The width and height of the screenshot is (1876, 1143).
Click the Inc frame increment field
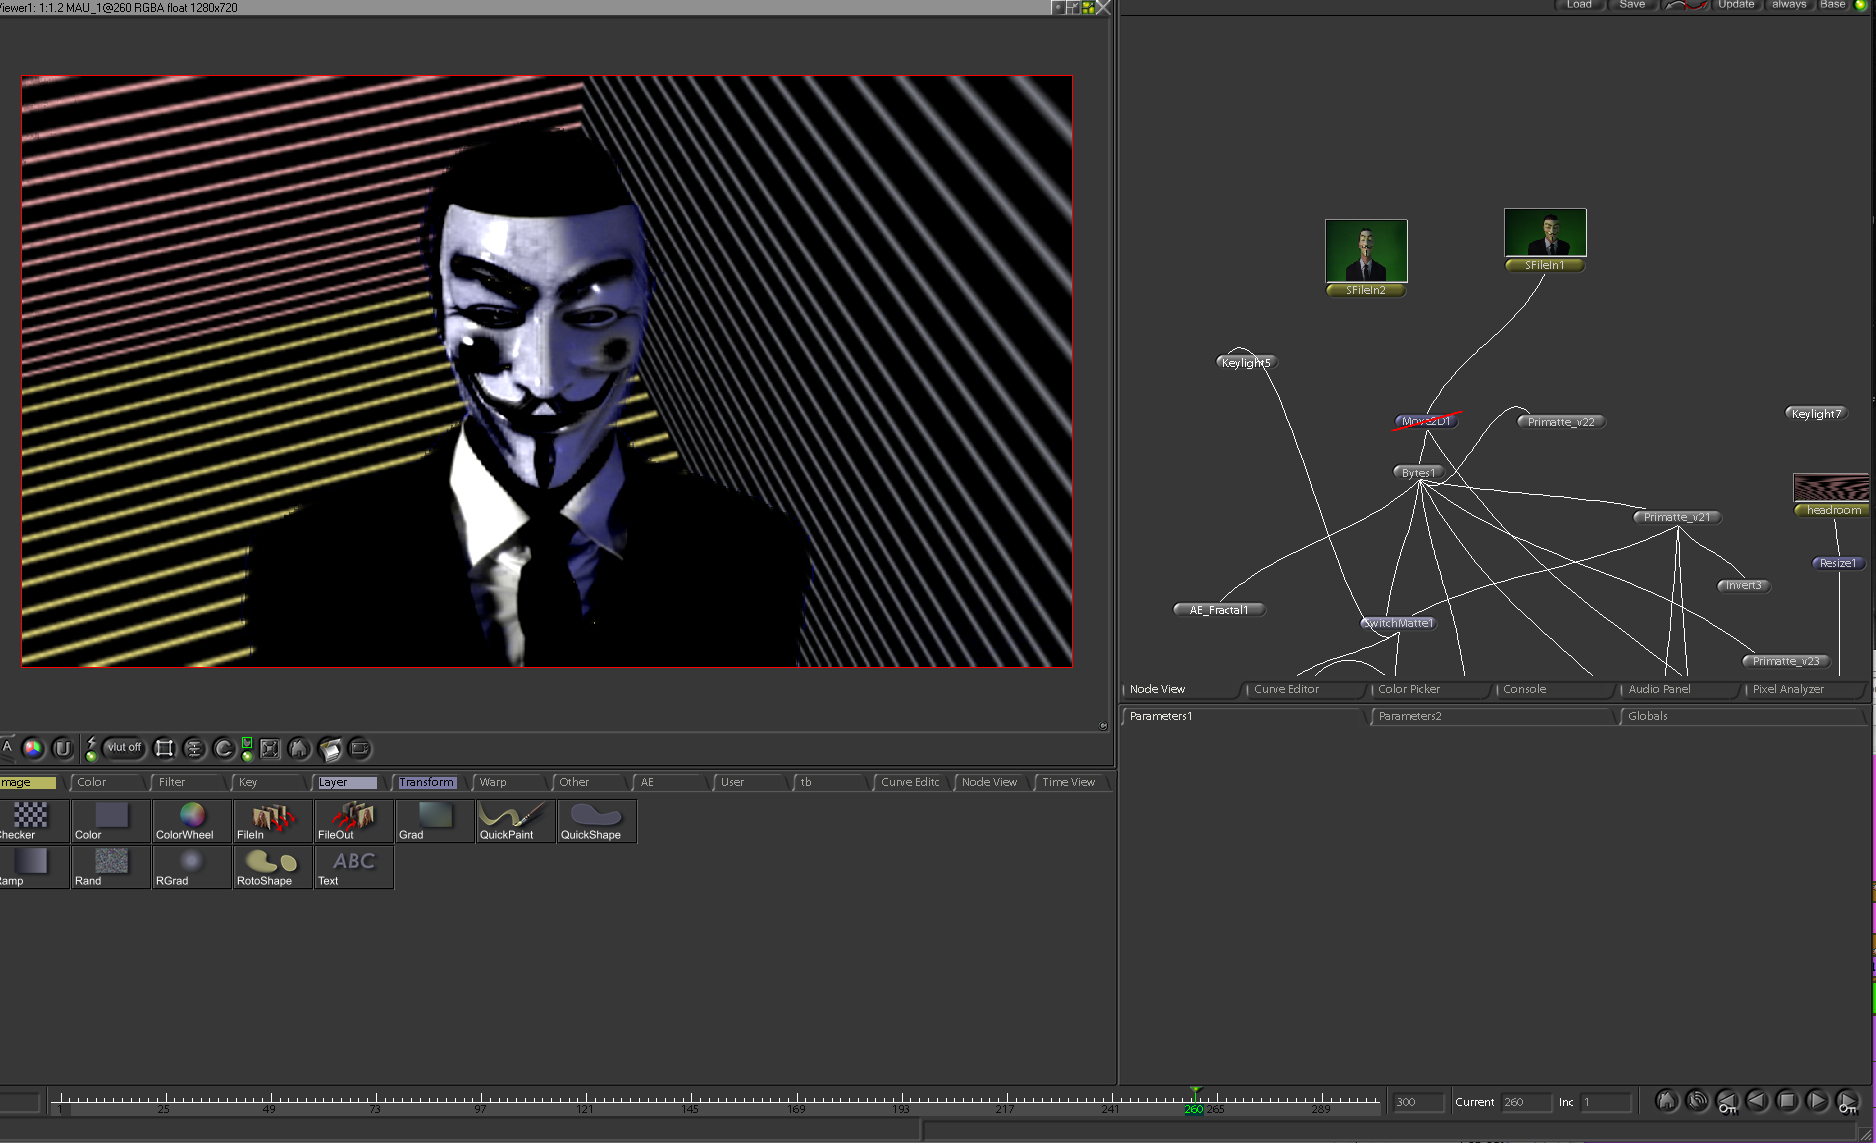tap(1606, 1102)
